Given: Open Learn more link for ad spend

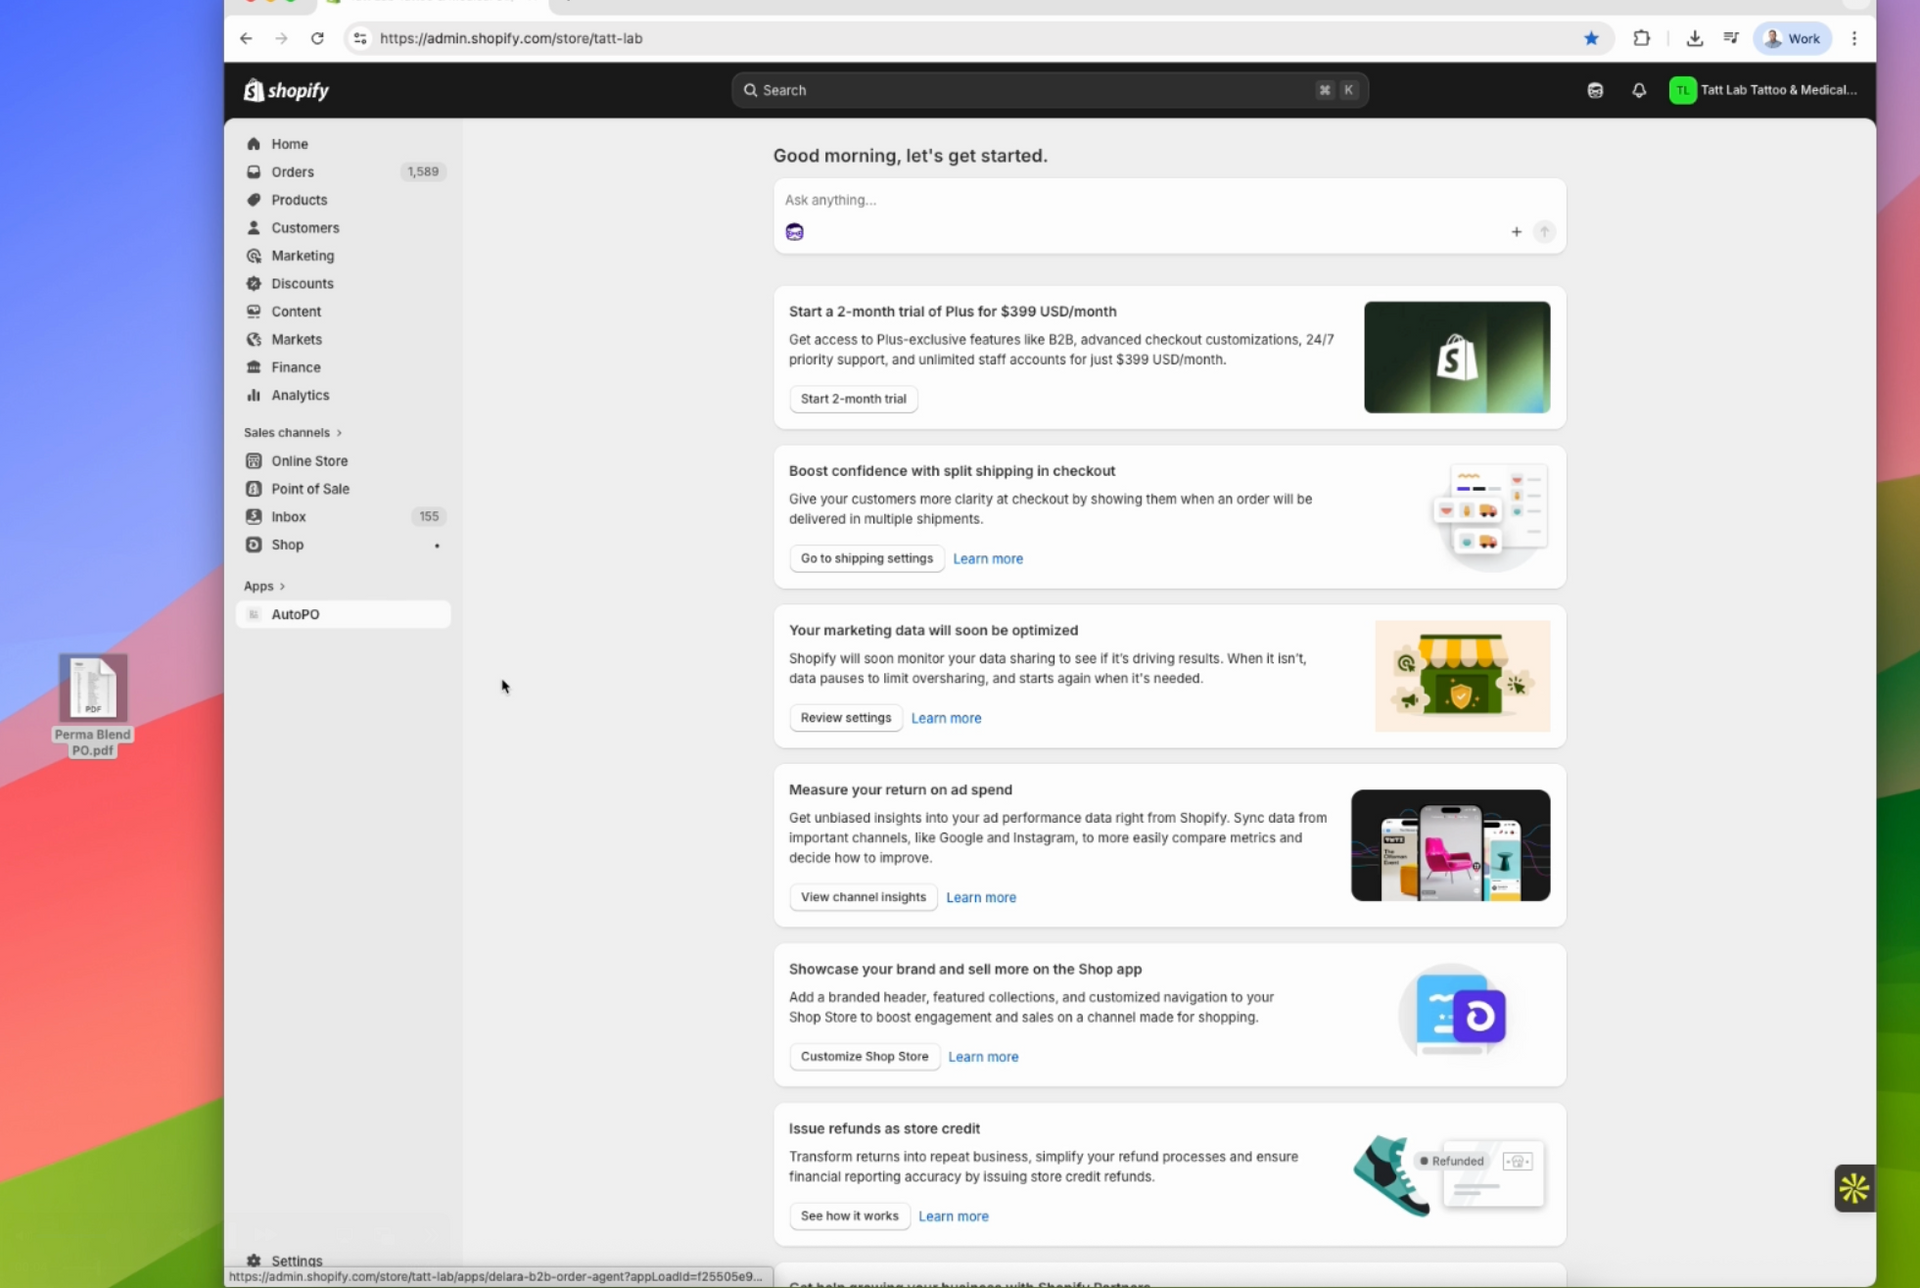Looking at the screenshot, I should pos(981,897).
